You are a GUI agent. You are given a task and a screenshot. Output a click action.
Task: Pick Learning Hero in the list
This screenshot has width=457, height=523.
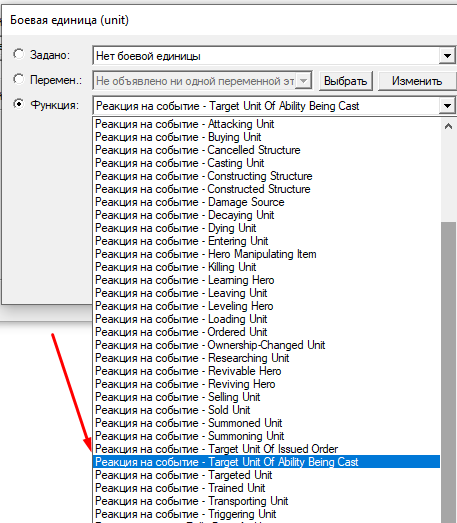tap(266, 280)
